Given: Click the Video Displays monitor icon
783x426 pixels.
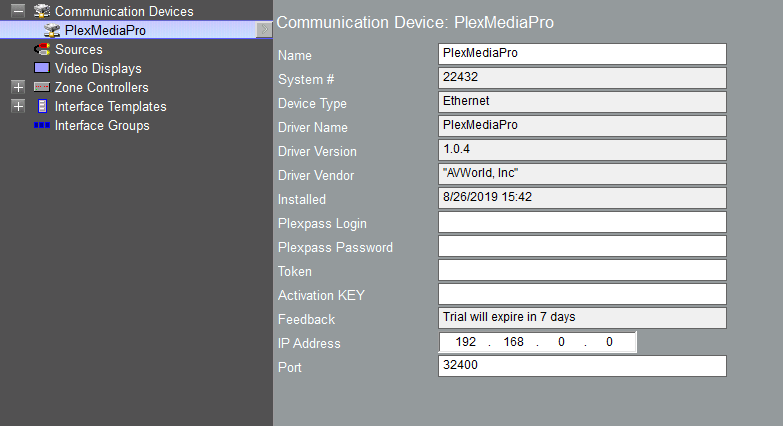Looking at the screenshot, I should pyautogui.click(x=42, y=68).
